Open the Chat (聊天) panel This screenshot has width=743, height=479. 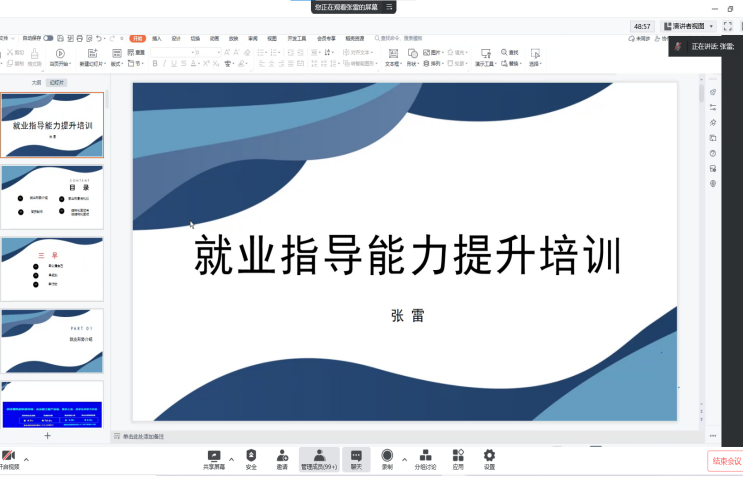pyautogui.click(x=356, y=457)
